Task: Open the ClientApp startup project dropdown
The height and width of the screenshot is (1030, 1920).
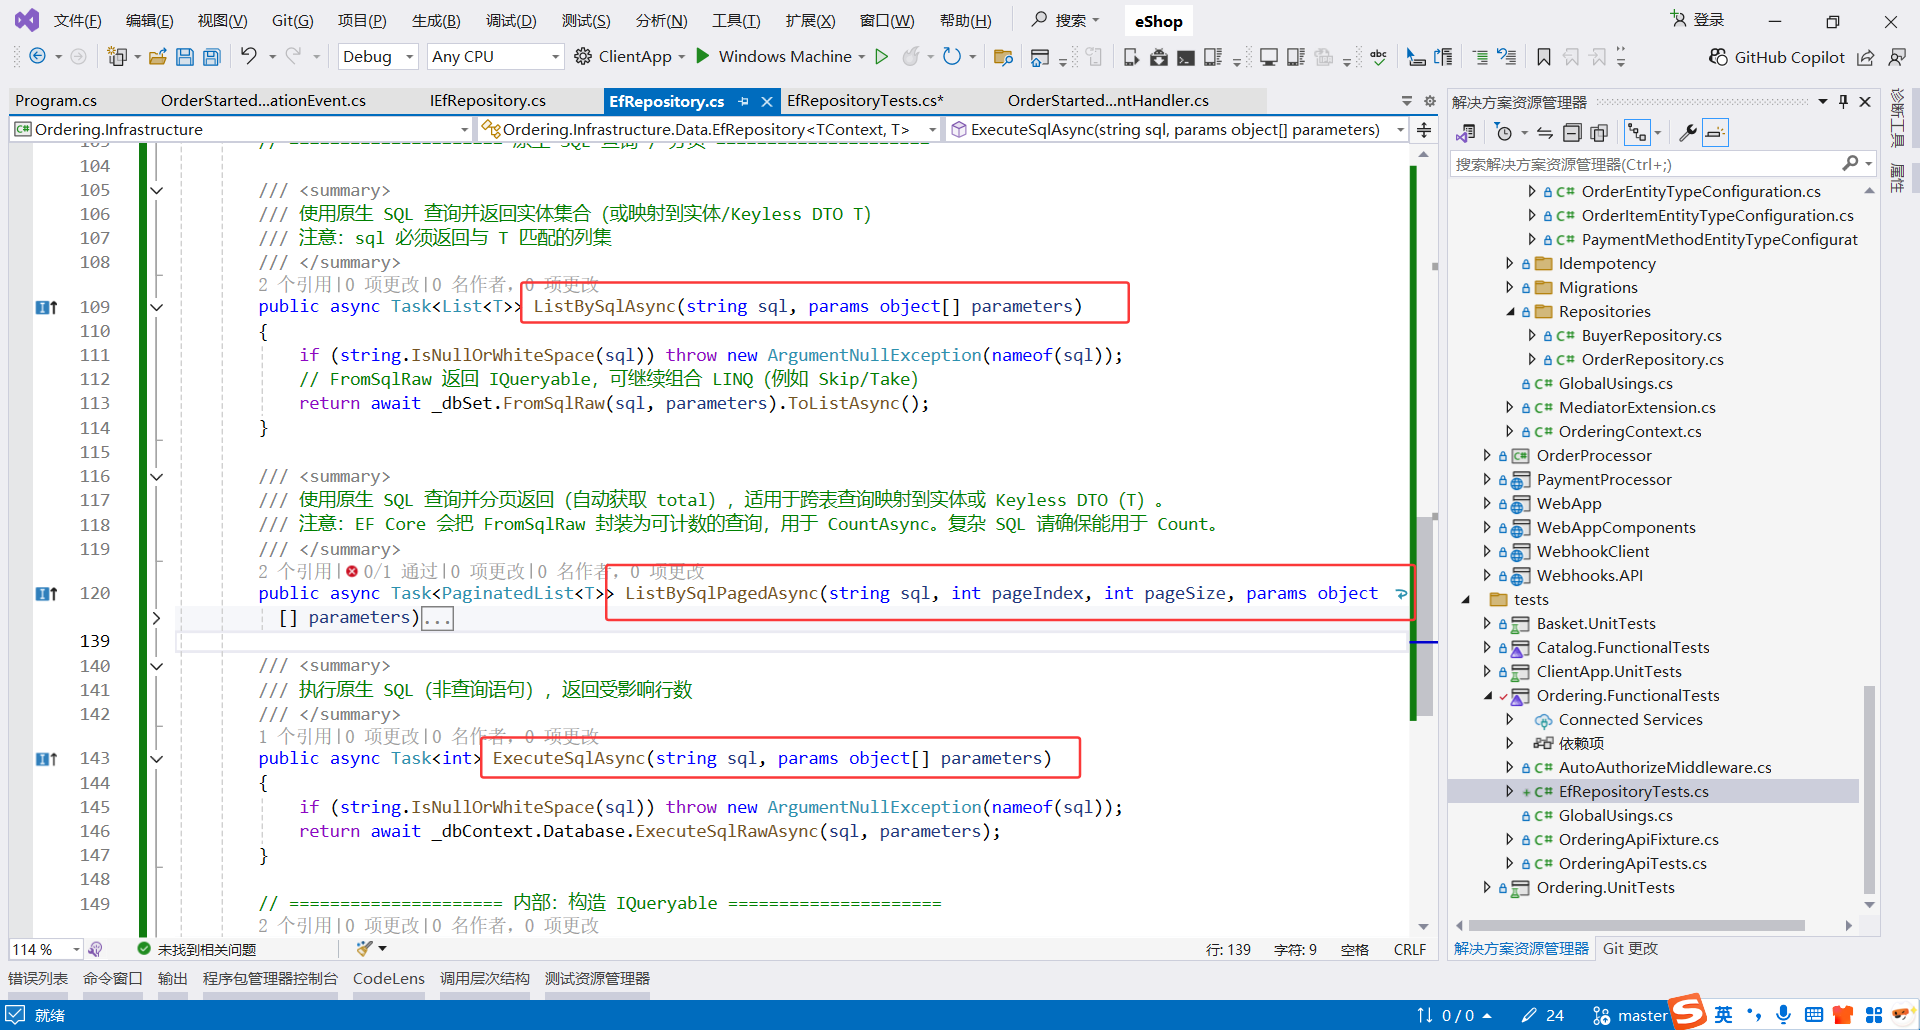Action: coord(682,57)
